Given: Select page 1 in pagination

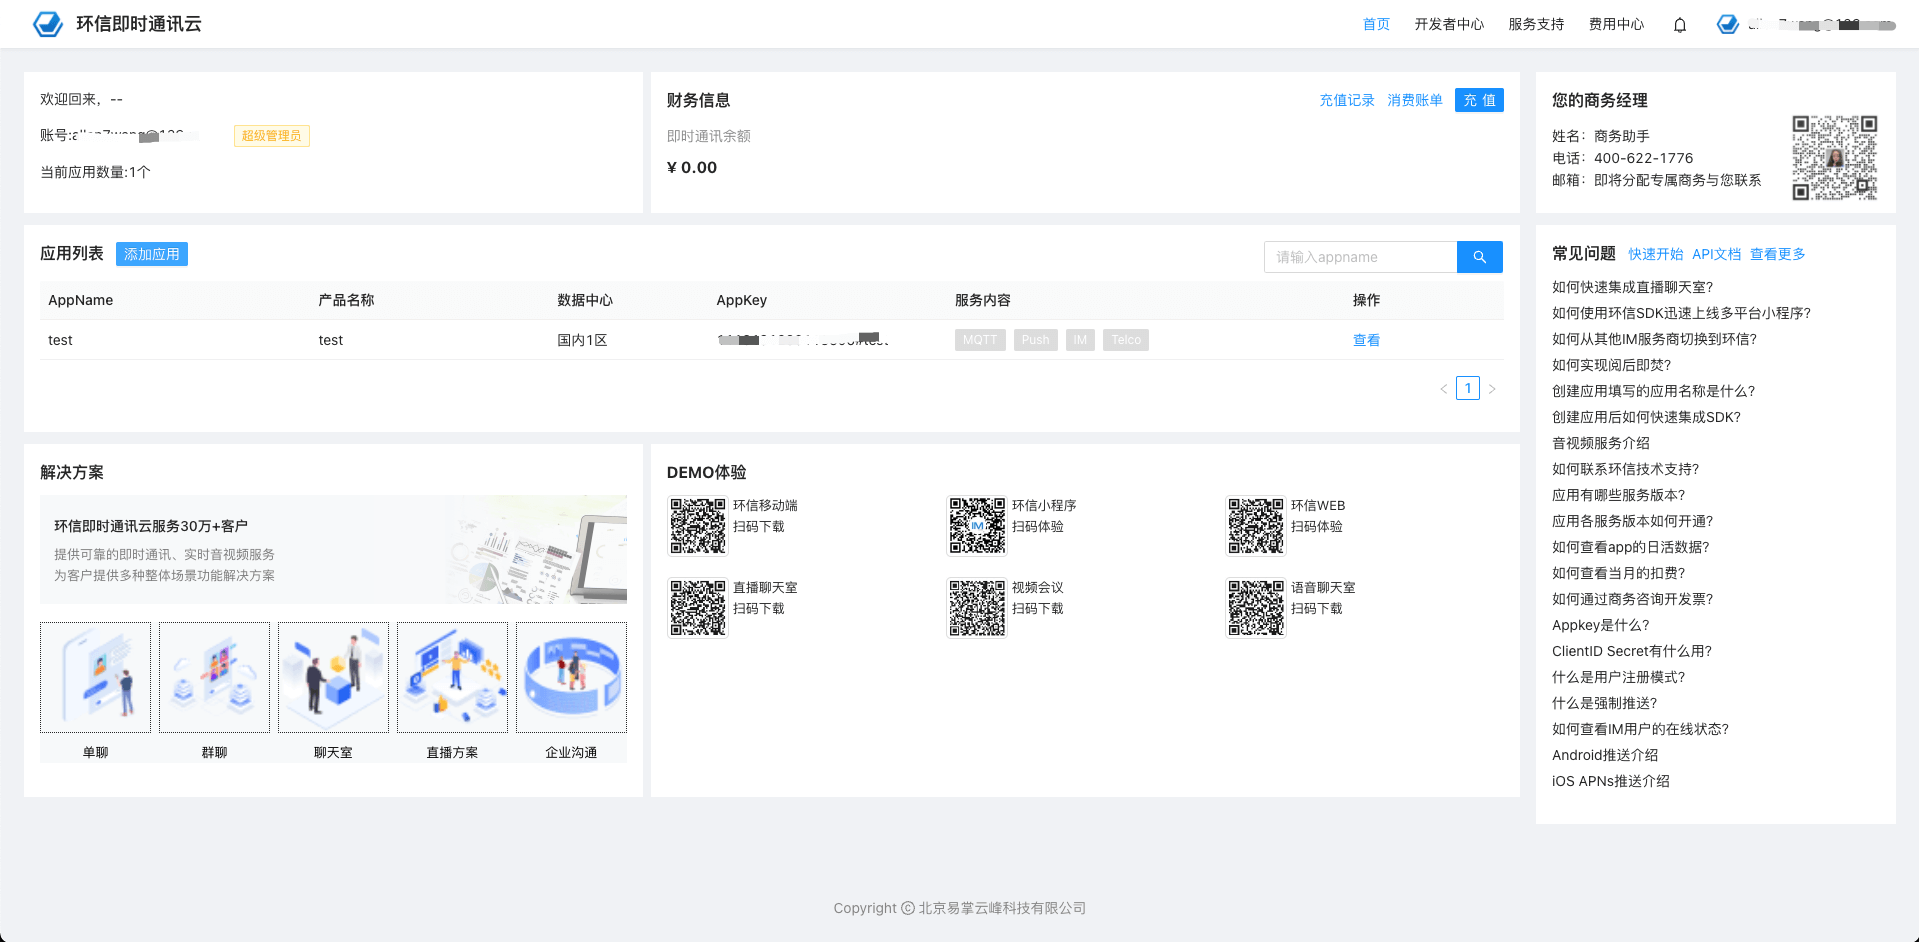Looking at the screenshot, I should coord(1468,388).
